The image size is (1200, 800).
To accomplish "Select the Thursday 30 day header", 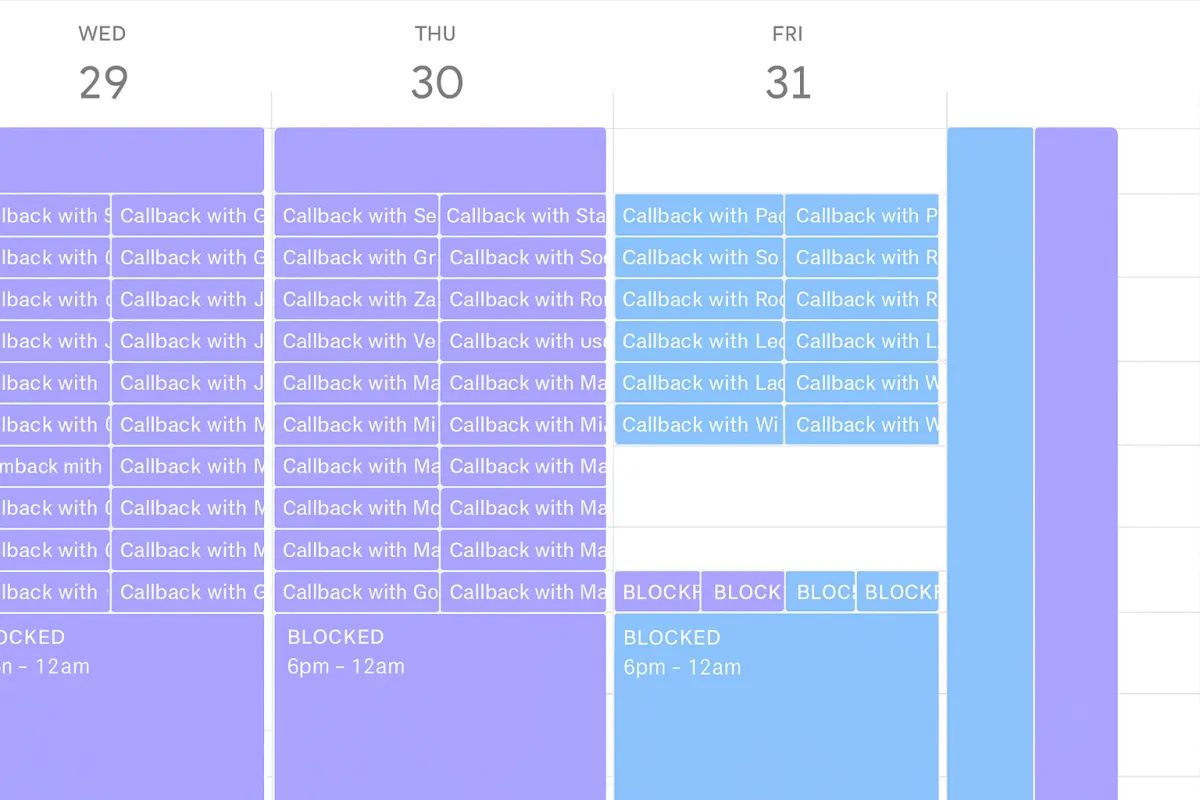I will click(436, 65).
